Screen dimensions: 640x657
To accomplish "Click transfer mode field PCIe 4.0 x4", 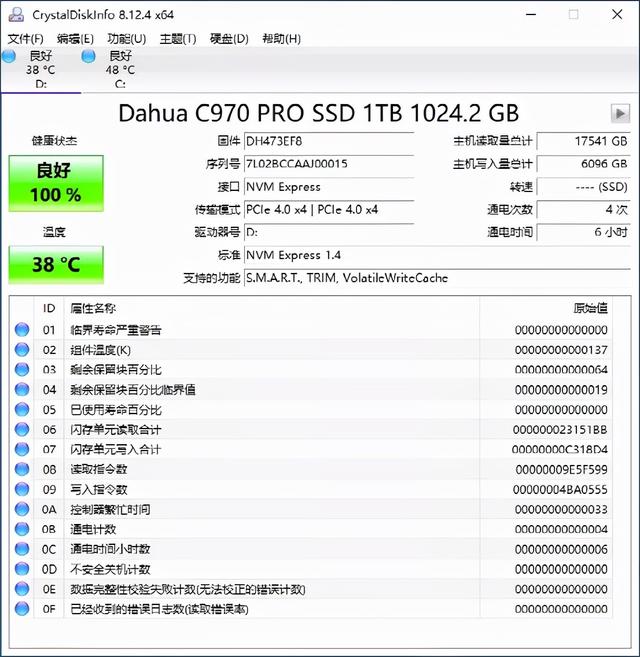I will pyautogui.click(x=329, y=210).
